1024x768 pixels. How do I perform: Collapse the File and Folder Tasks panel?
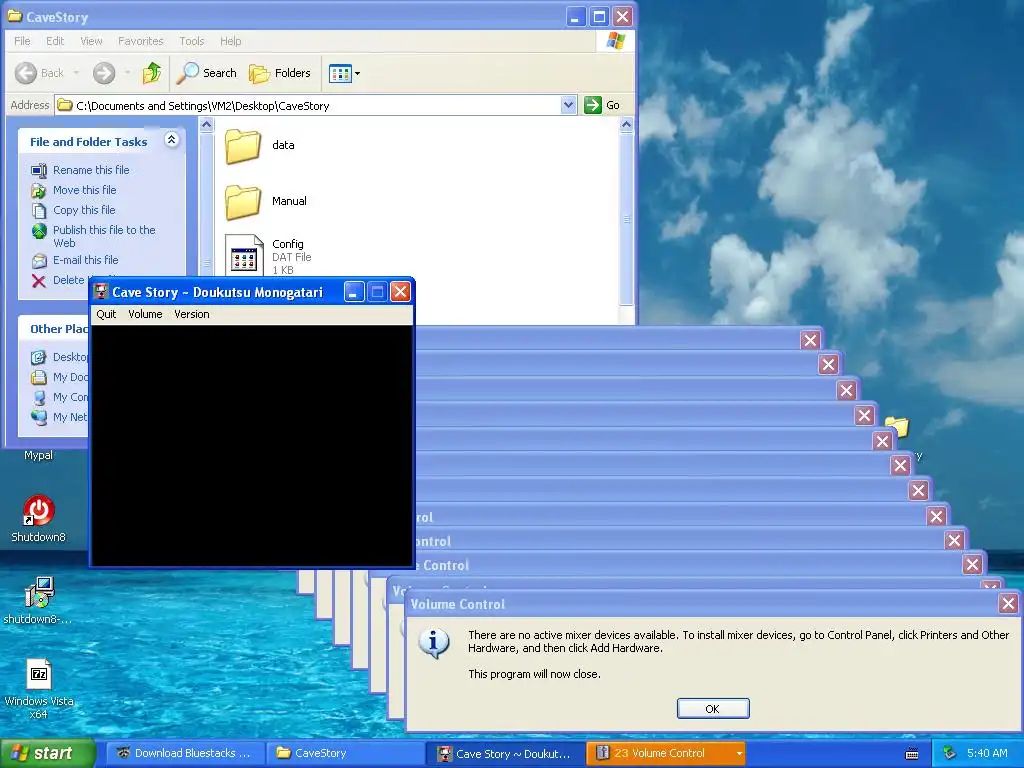(172, 140)
